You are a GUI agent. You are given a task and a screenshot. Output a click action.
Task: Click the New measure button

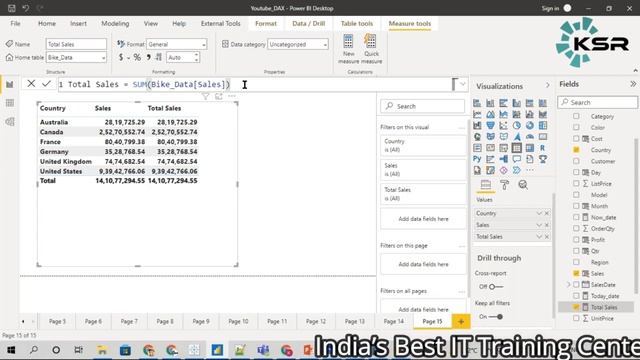[x=348, y=49]
